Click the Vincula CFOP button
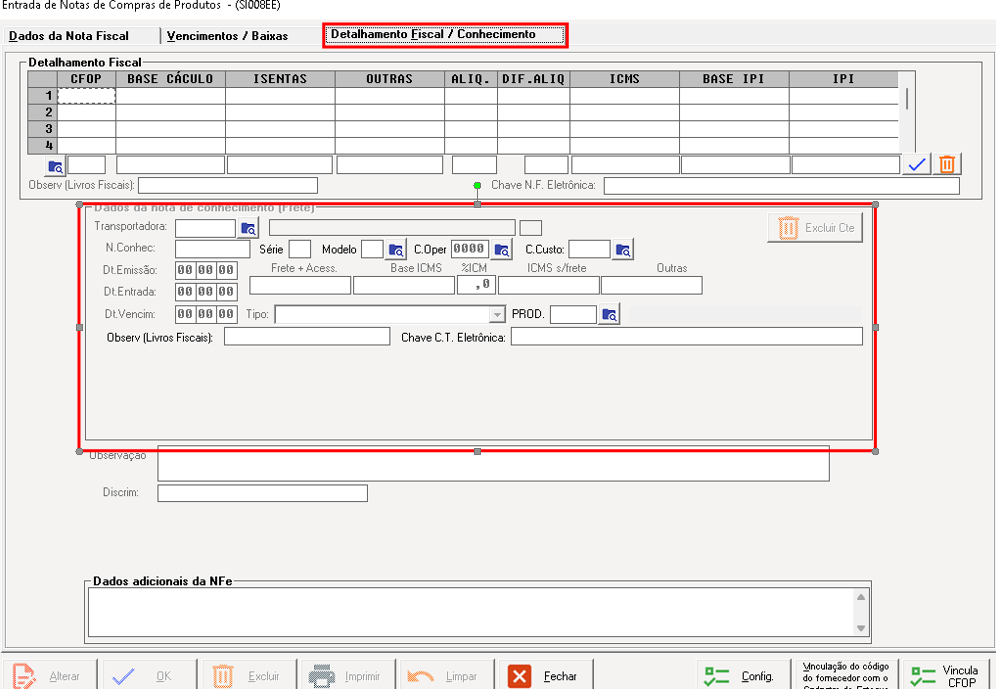Viewport: 996px width, 689px height. [x=943, y=676]
